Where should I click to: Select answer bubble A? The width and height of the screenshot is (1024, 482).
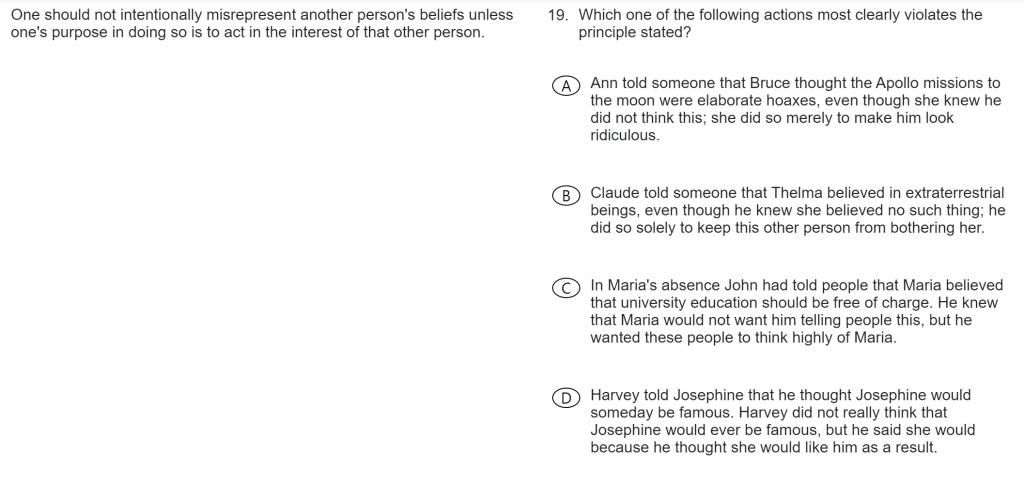566,86
